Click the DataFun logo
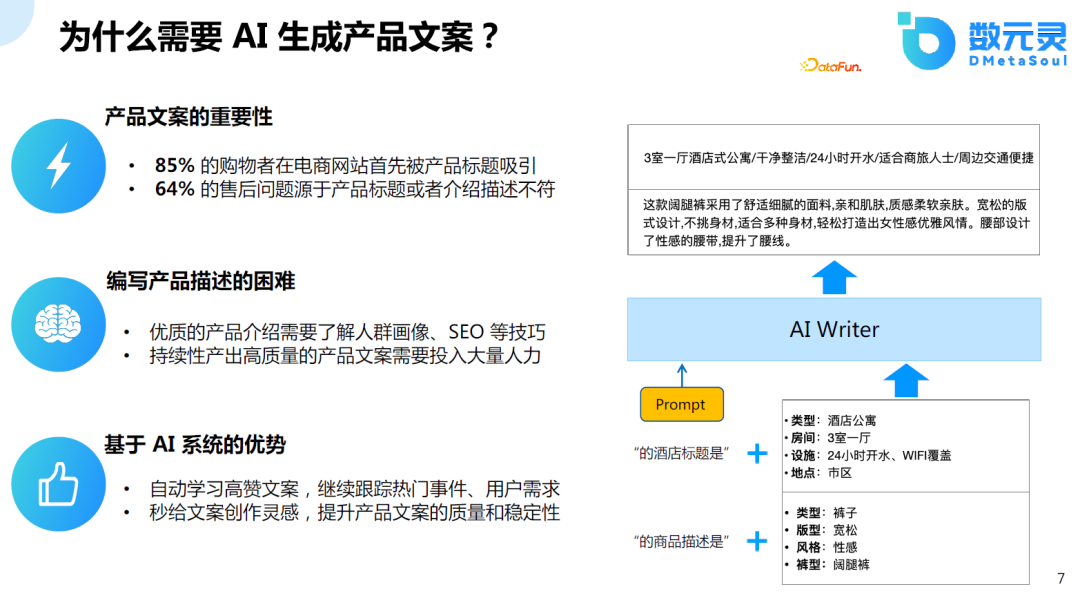The image size is (1080, 596). tap(828, 65)
